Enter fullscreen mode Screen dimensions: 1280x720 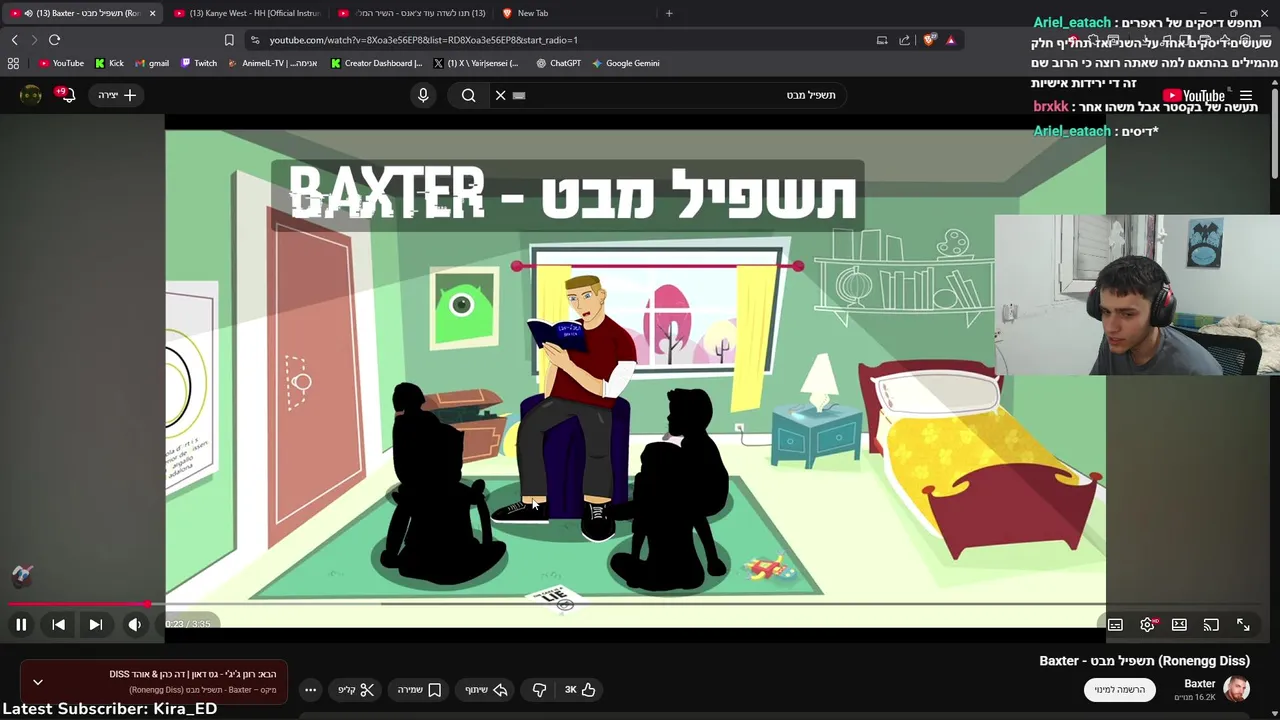1243,624
